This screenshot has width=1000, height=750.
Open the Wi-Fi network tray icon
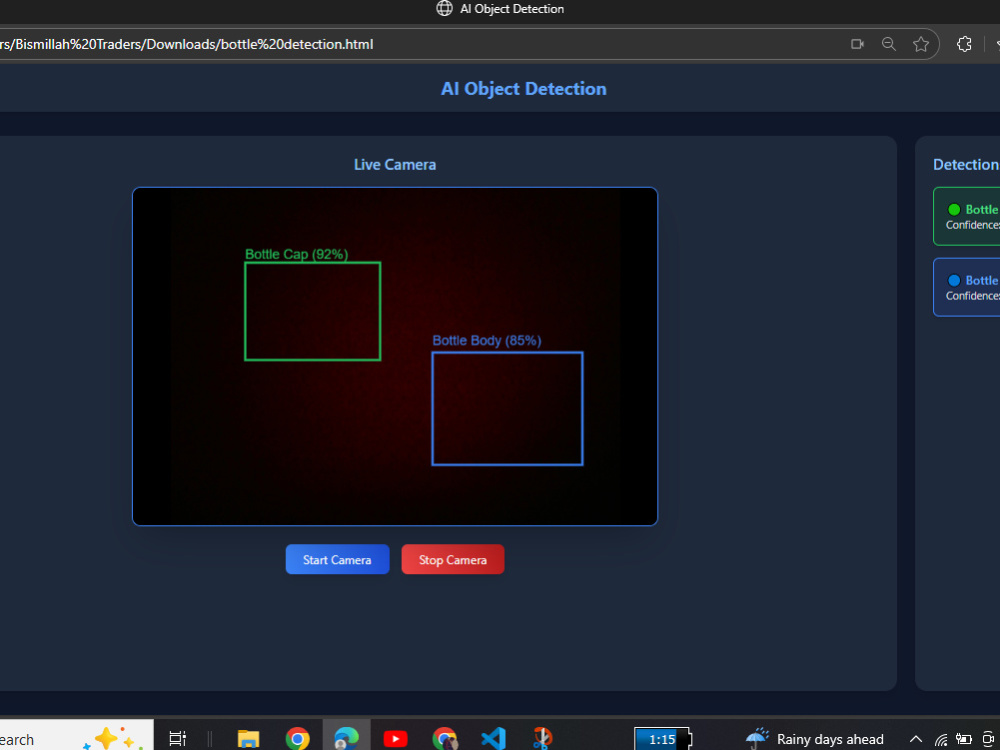941,740
